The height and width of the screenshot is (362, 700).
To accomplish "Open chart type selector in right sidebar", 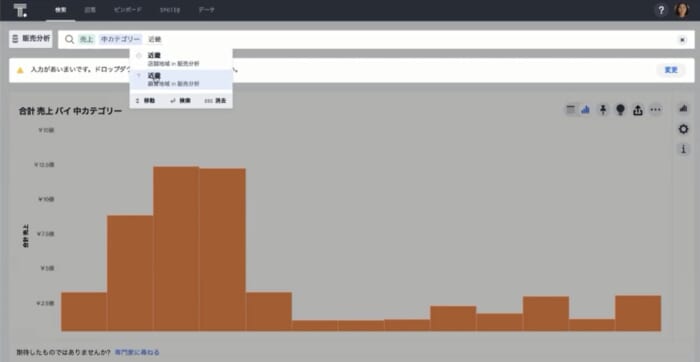I will [x=683, y=108].
